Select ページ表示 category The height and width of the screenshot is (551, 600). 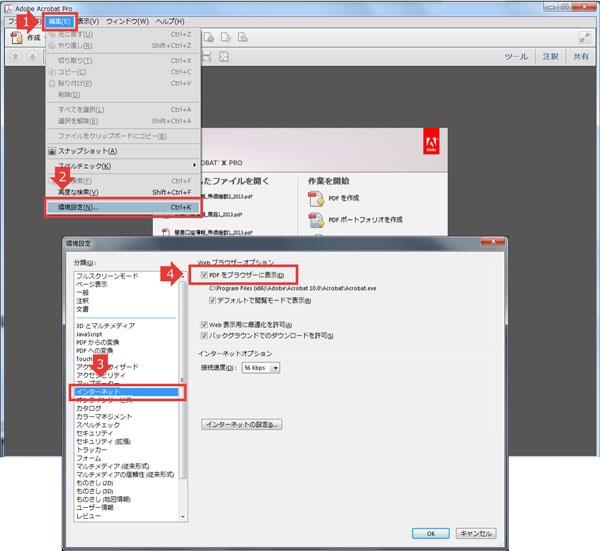click(91, 284)
